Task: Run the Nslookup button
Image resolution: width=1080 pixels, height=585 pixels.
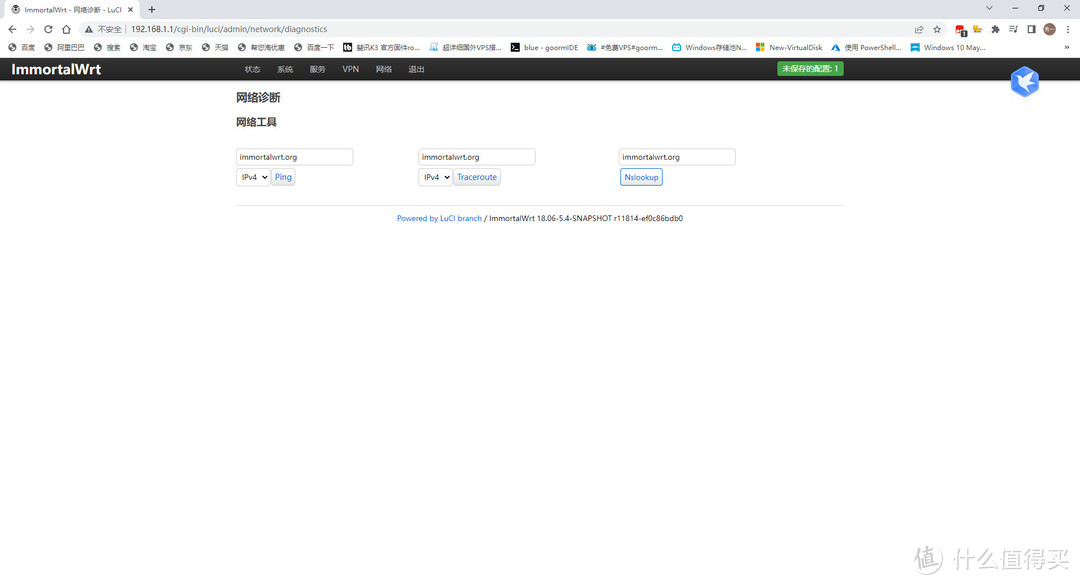Action: [x=641, y=177]
